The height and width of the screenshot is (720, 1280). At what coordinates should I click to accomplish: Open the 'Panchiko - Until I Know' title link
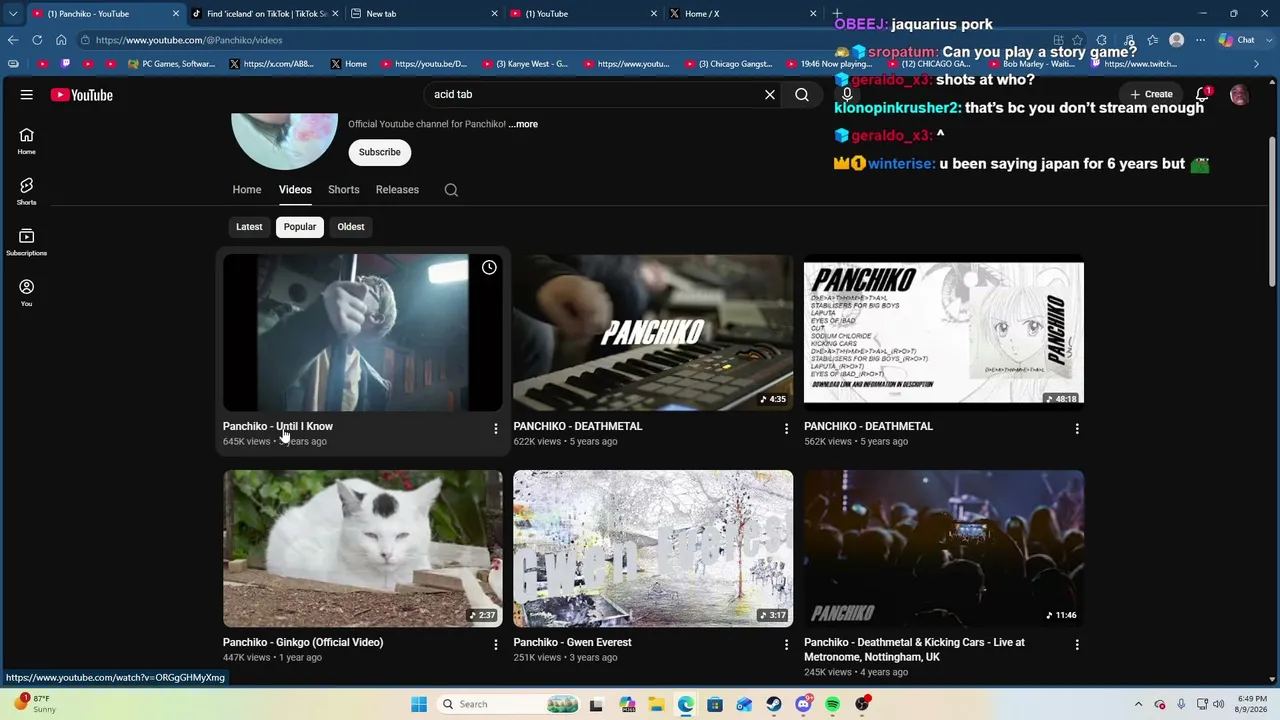(278, 427)
